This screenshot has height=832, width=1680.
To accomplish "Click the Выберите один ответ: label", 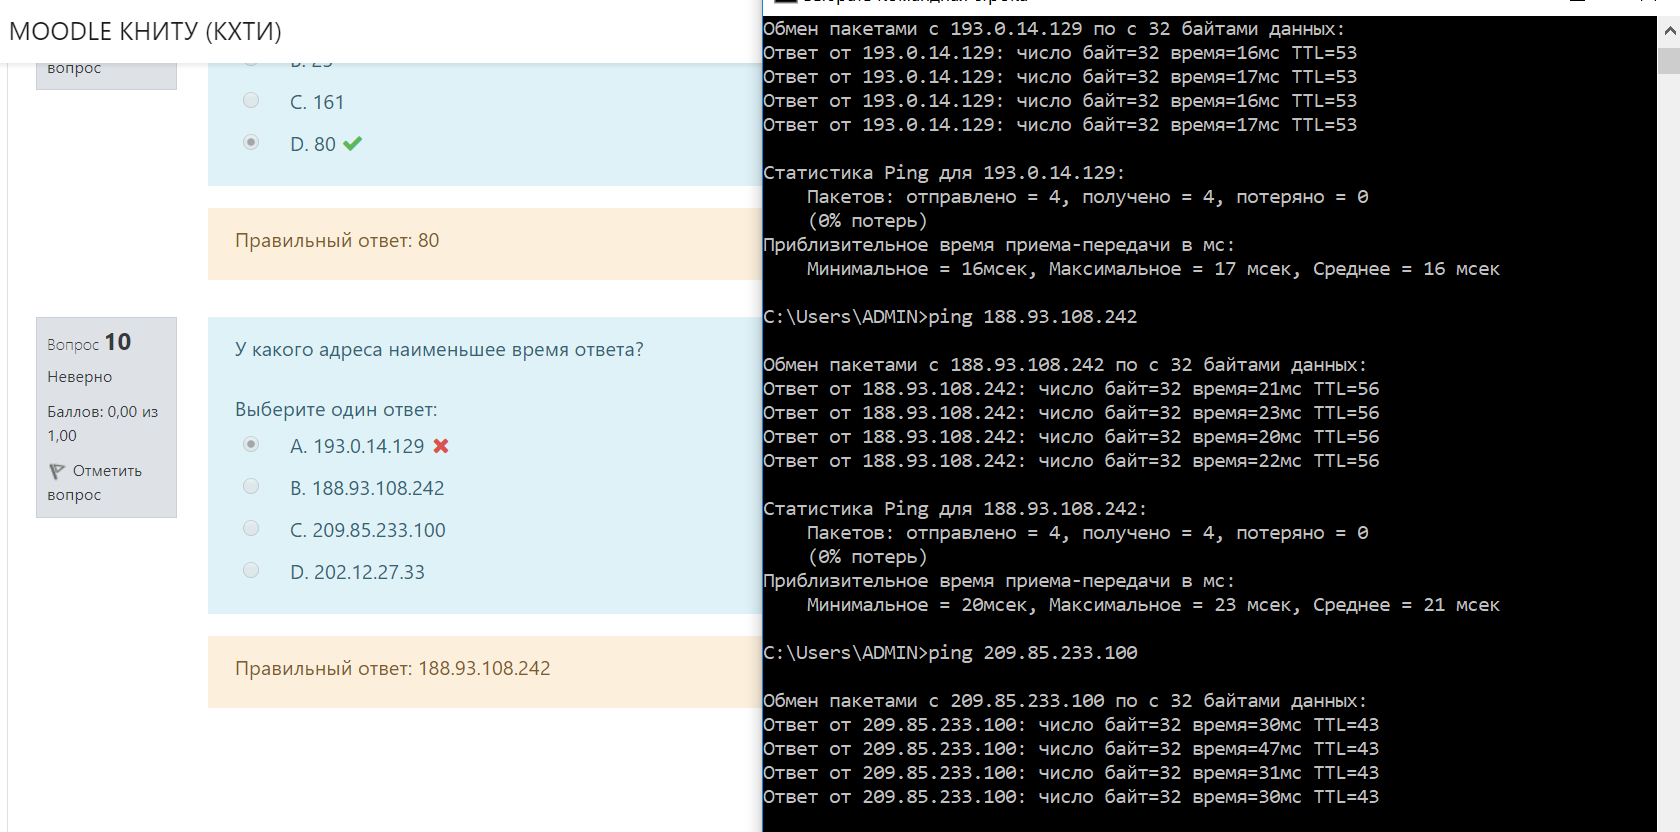I will (336, 409).
